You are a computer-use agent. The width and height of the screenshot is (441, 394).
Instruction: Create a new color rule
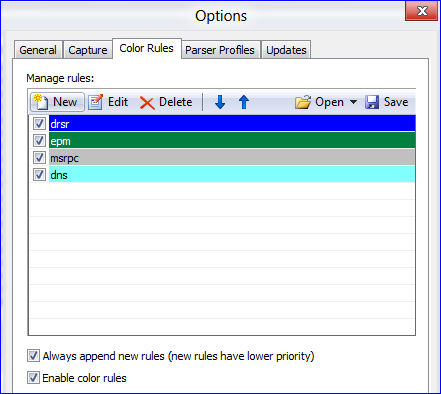57,102
